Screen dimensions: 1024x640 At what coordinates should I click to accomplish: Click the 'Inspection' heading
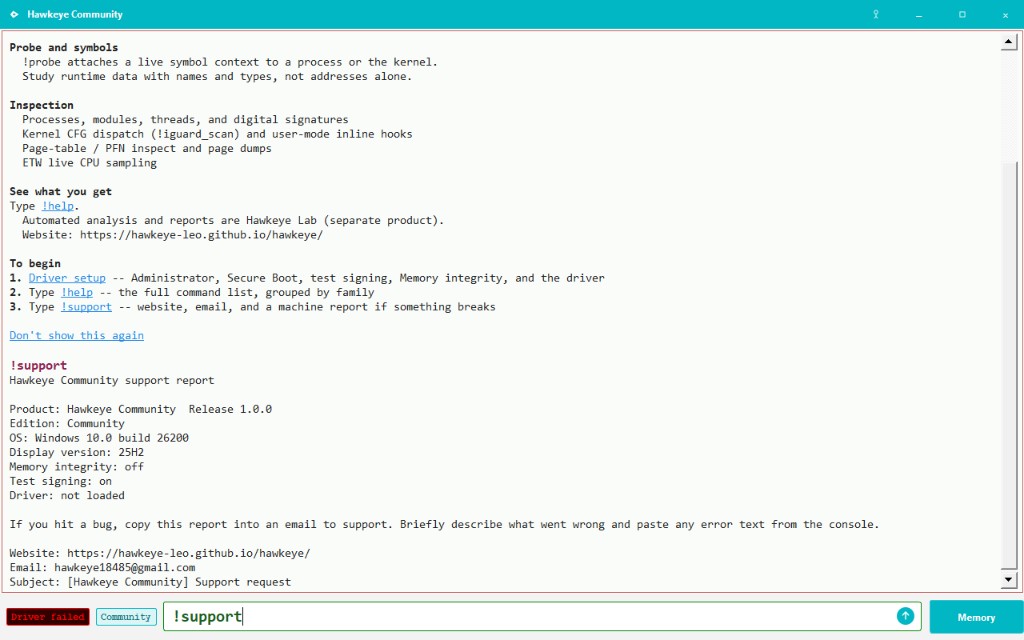click(41, 104)
